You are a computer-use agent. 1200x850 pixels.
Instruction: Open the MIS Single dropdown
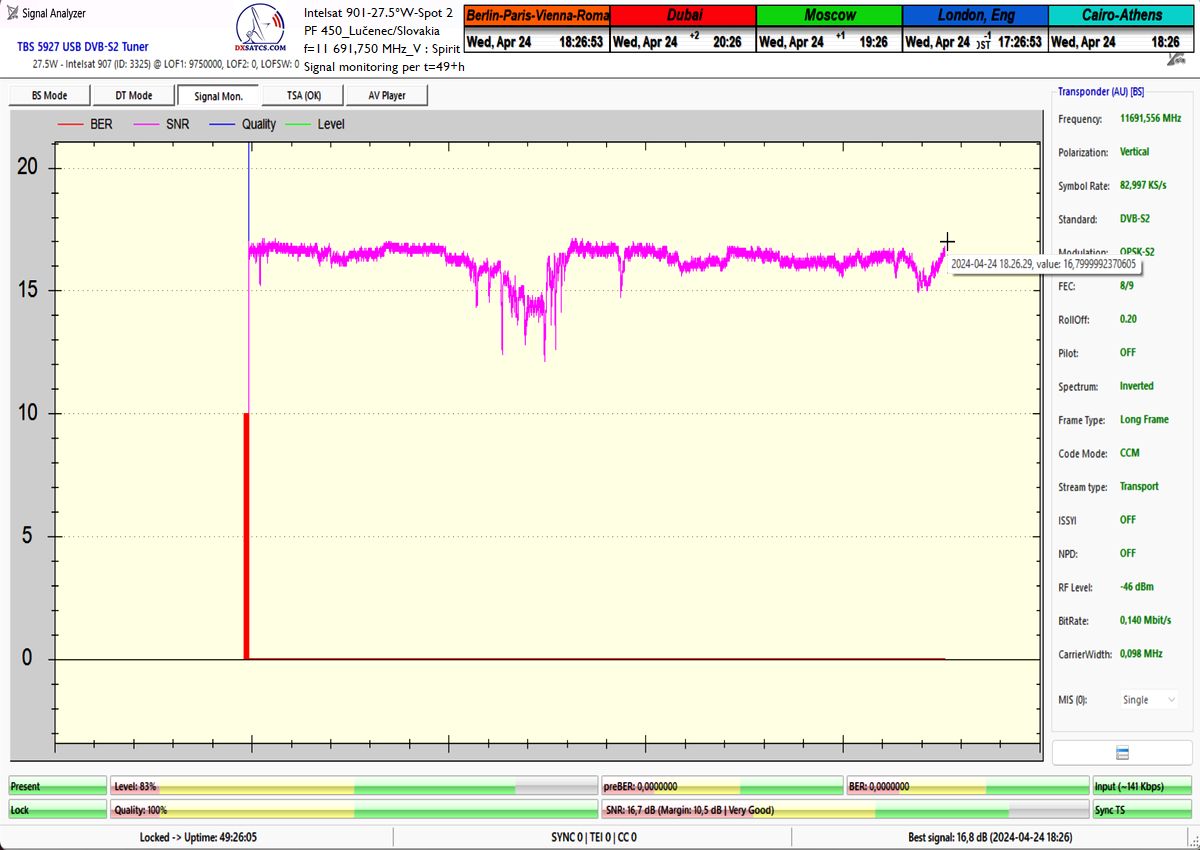[x=1149, y=700]
